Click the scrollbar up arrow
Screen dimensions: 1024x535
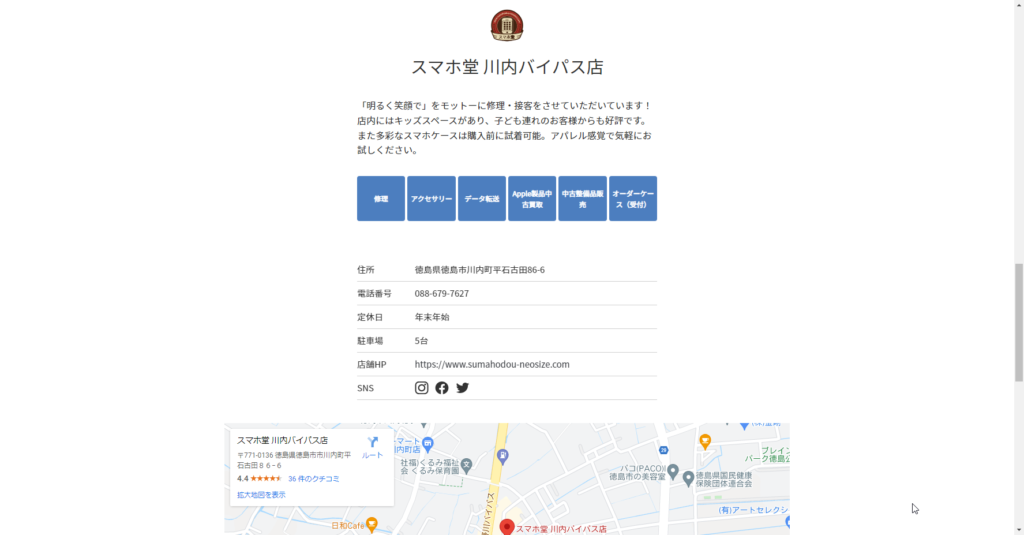coord(1019,5)
